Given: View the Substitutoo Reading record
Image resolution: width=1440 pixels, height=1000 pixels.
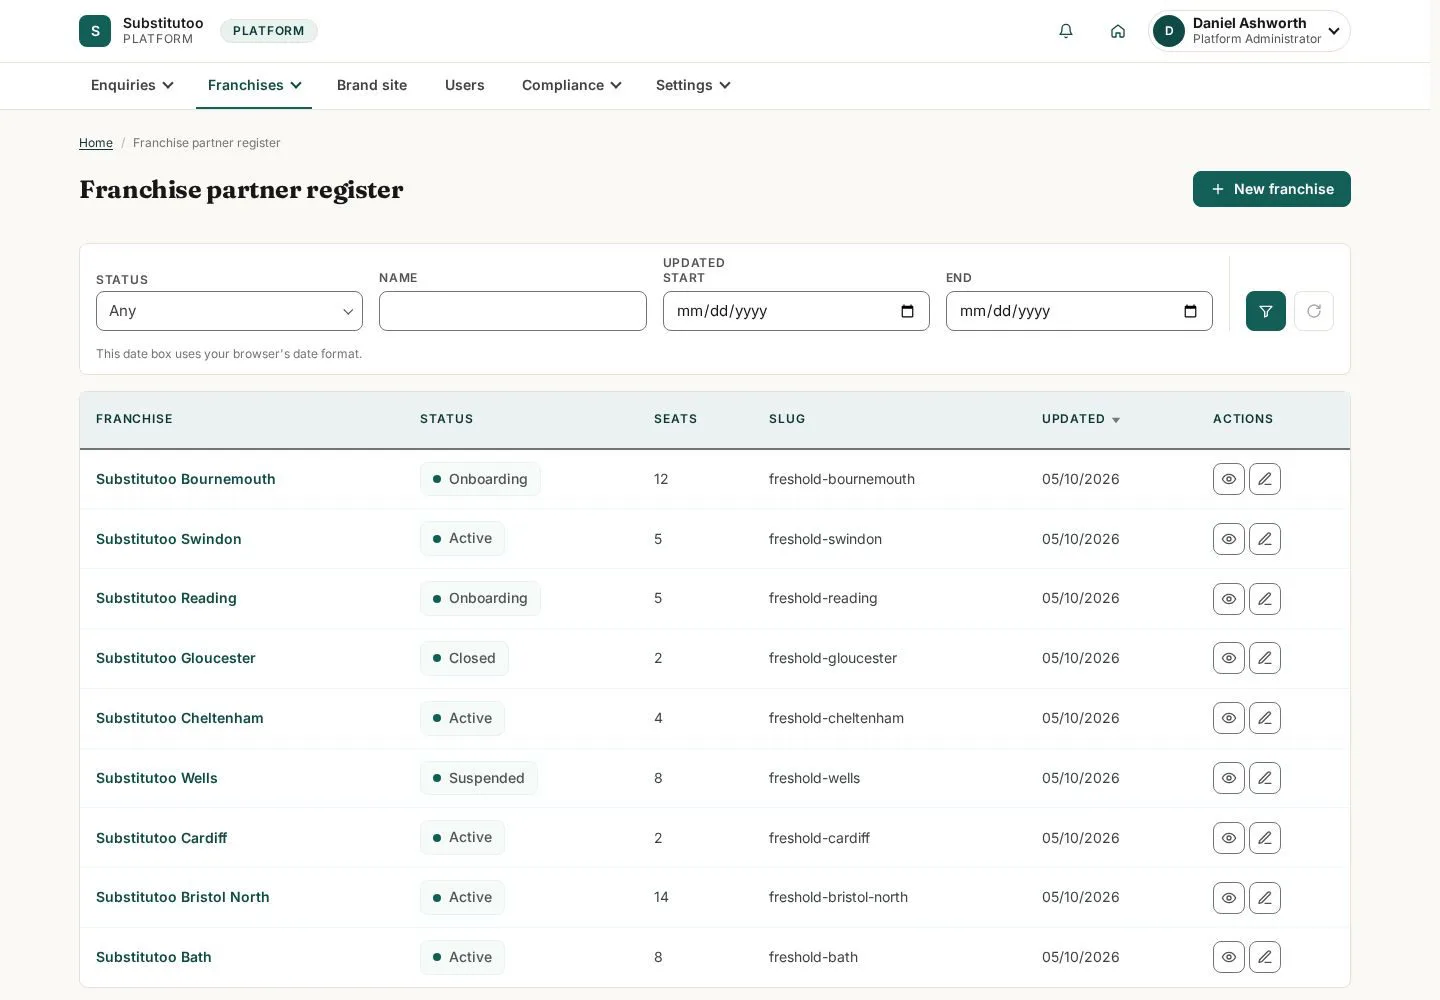Looking at the screenshot, I should pos(1229,599).
